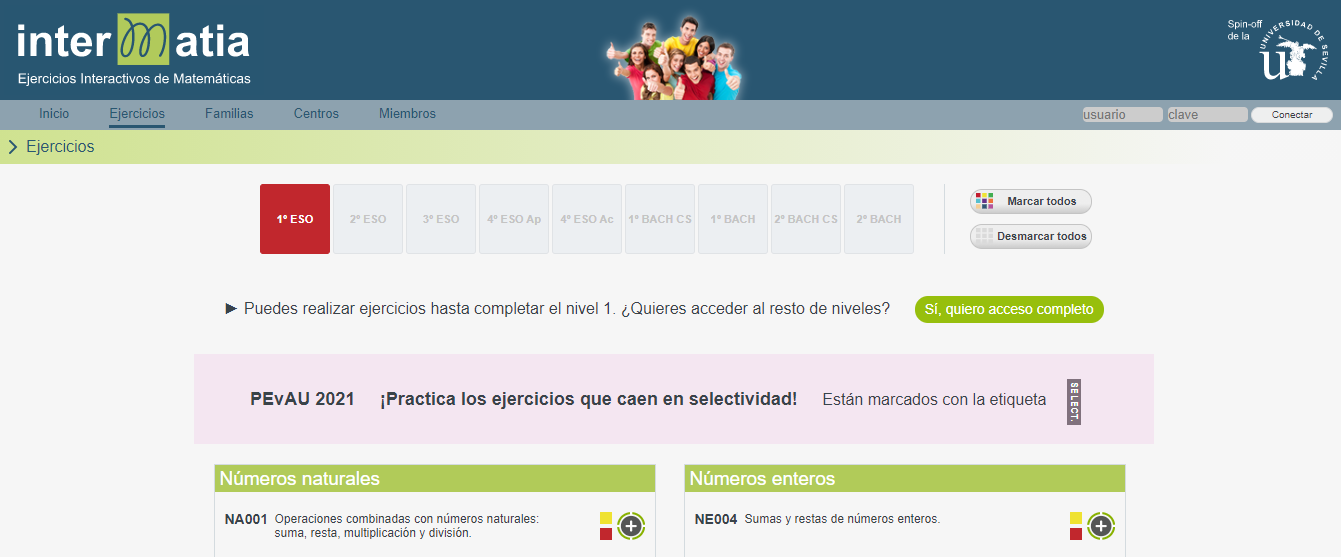Open the Inicio menu item
The height and width of the screenshot is (557, 1341).
(x=54, y=114)
